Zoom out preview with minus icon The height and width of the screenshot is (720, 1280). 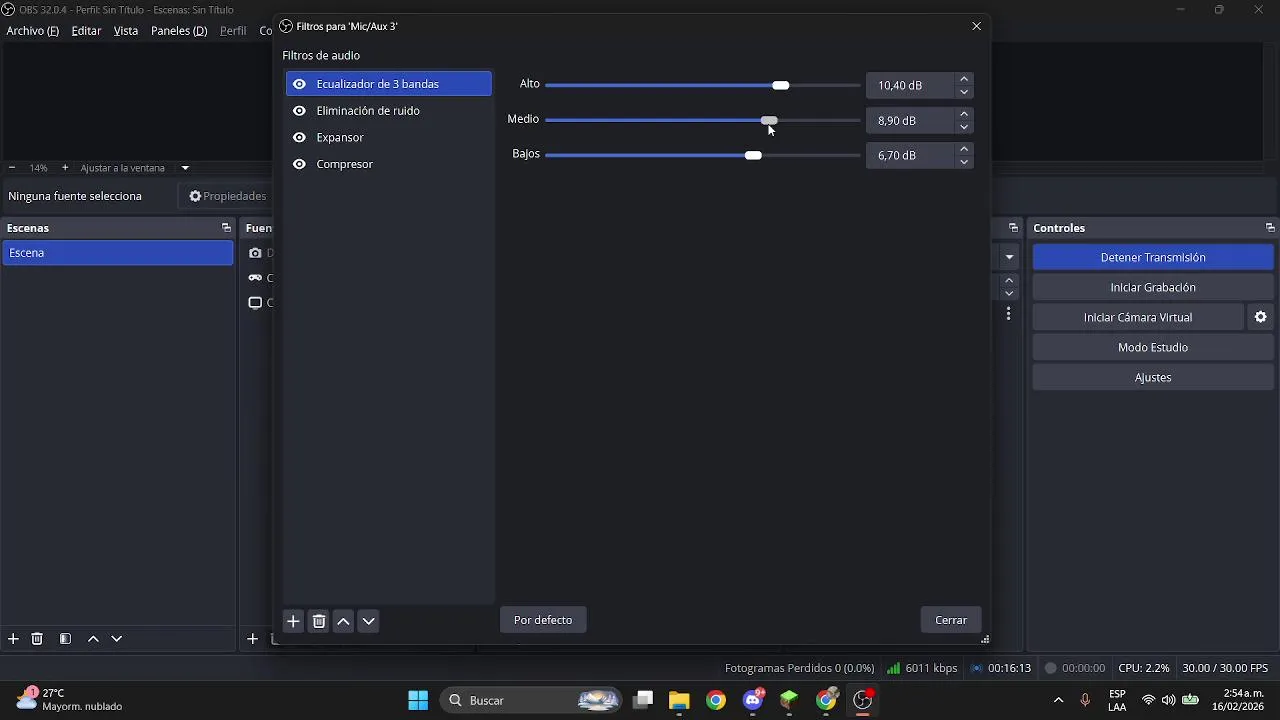point(11,168)
